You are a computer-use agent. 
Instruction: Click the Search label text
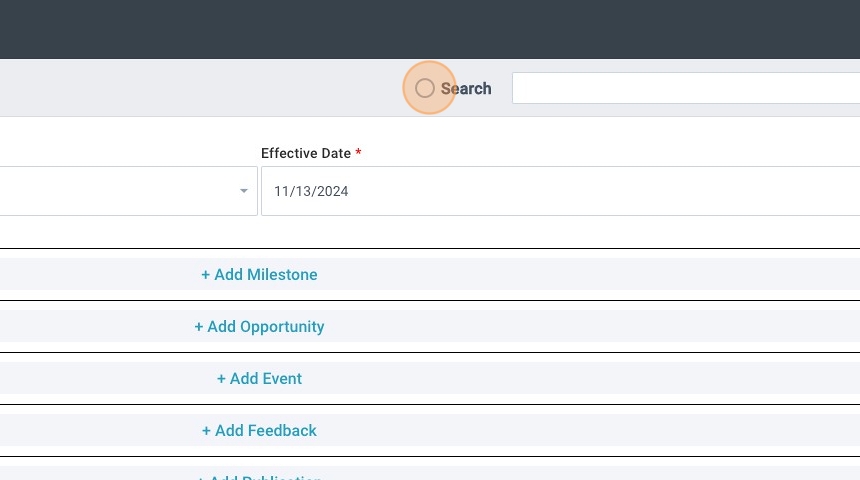[466, 89]
